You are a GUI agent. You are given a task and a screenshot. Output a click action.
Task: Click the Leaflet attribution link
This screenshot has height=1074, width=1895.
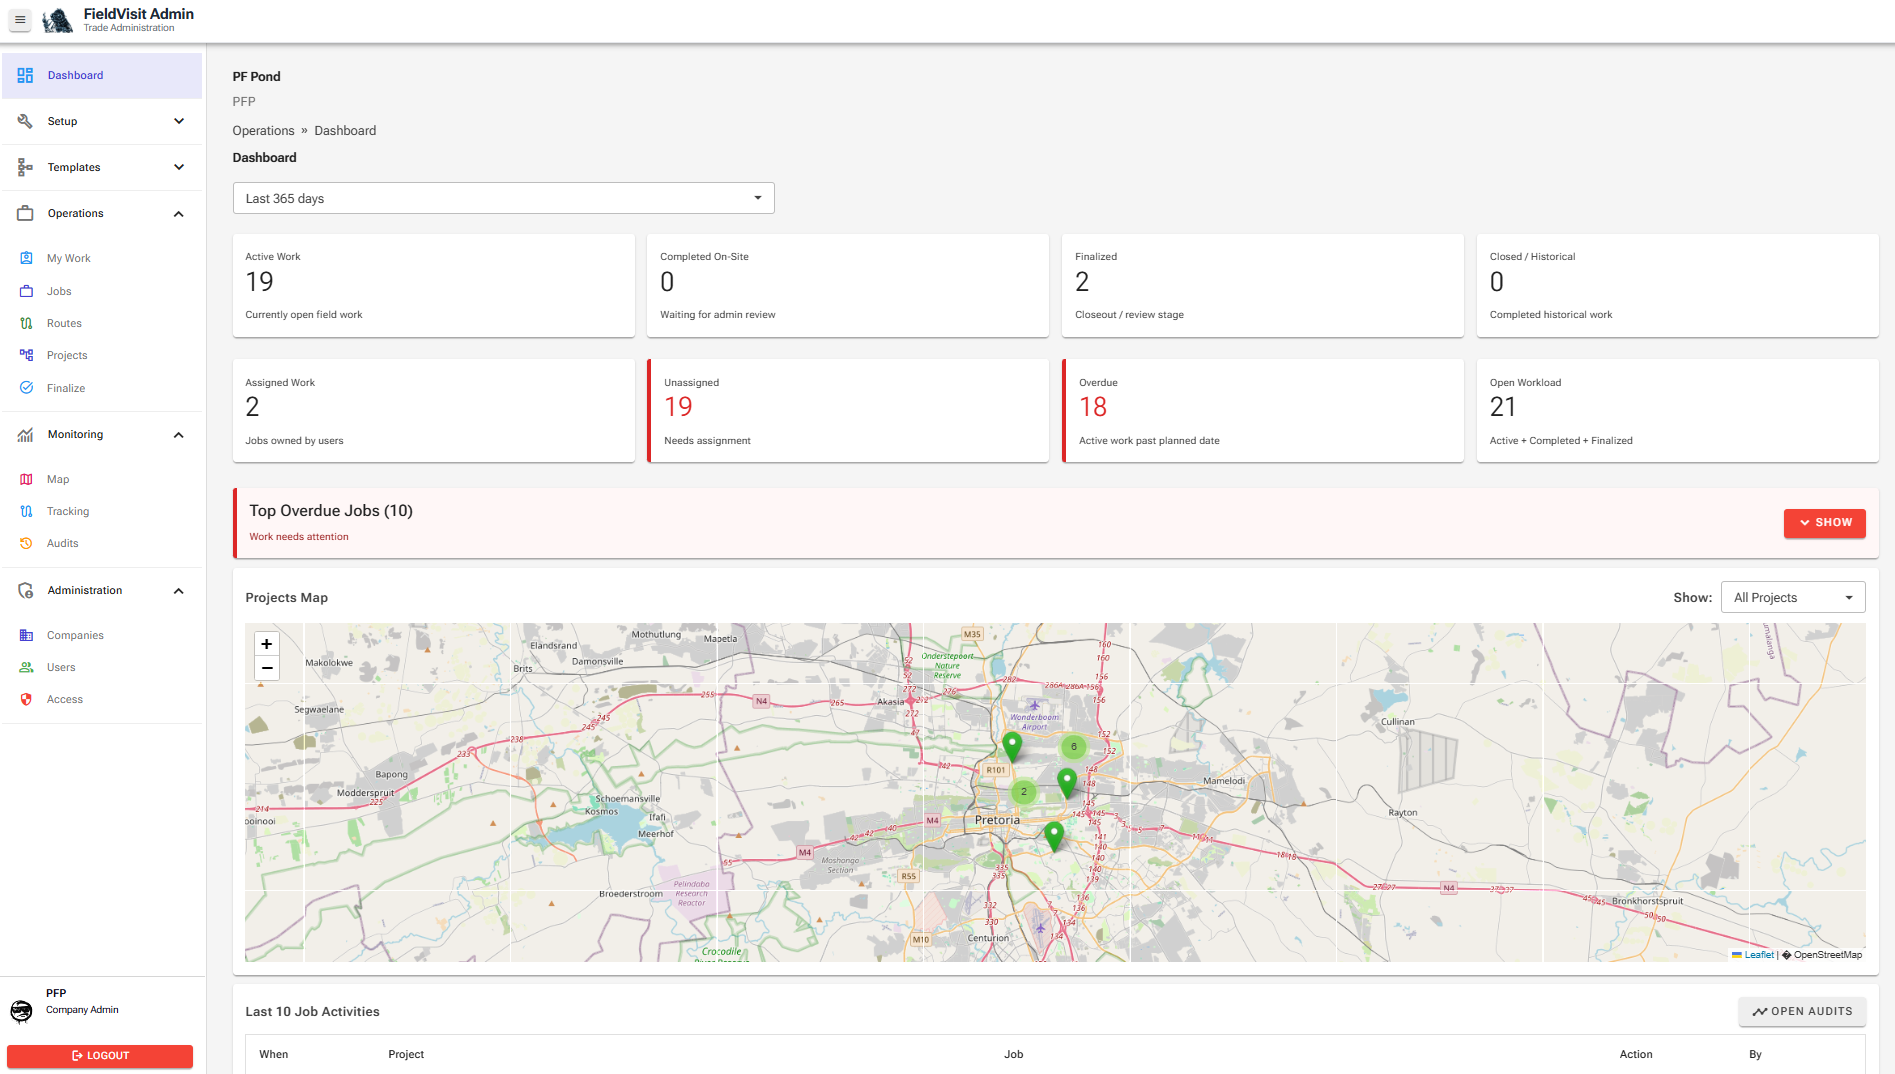click(x=1759, y=954)
